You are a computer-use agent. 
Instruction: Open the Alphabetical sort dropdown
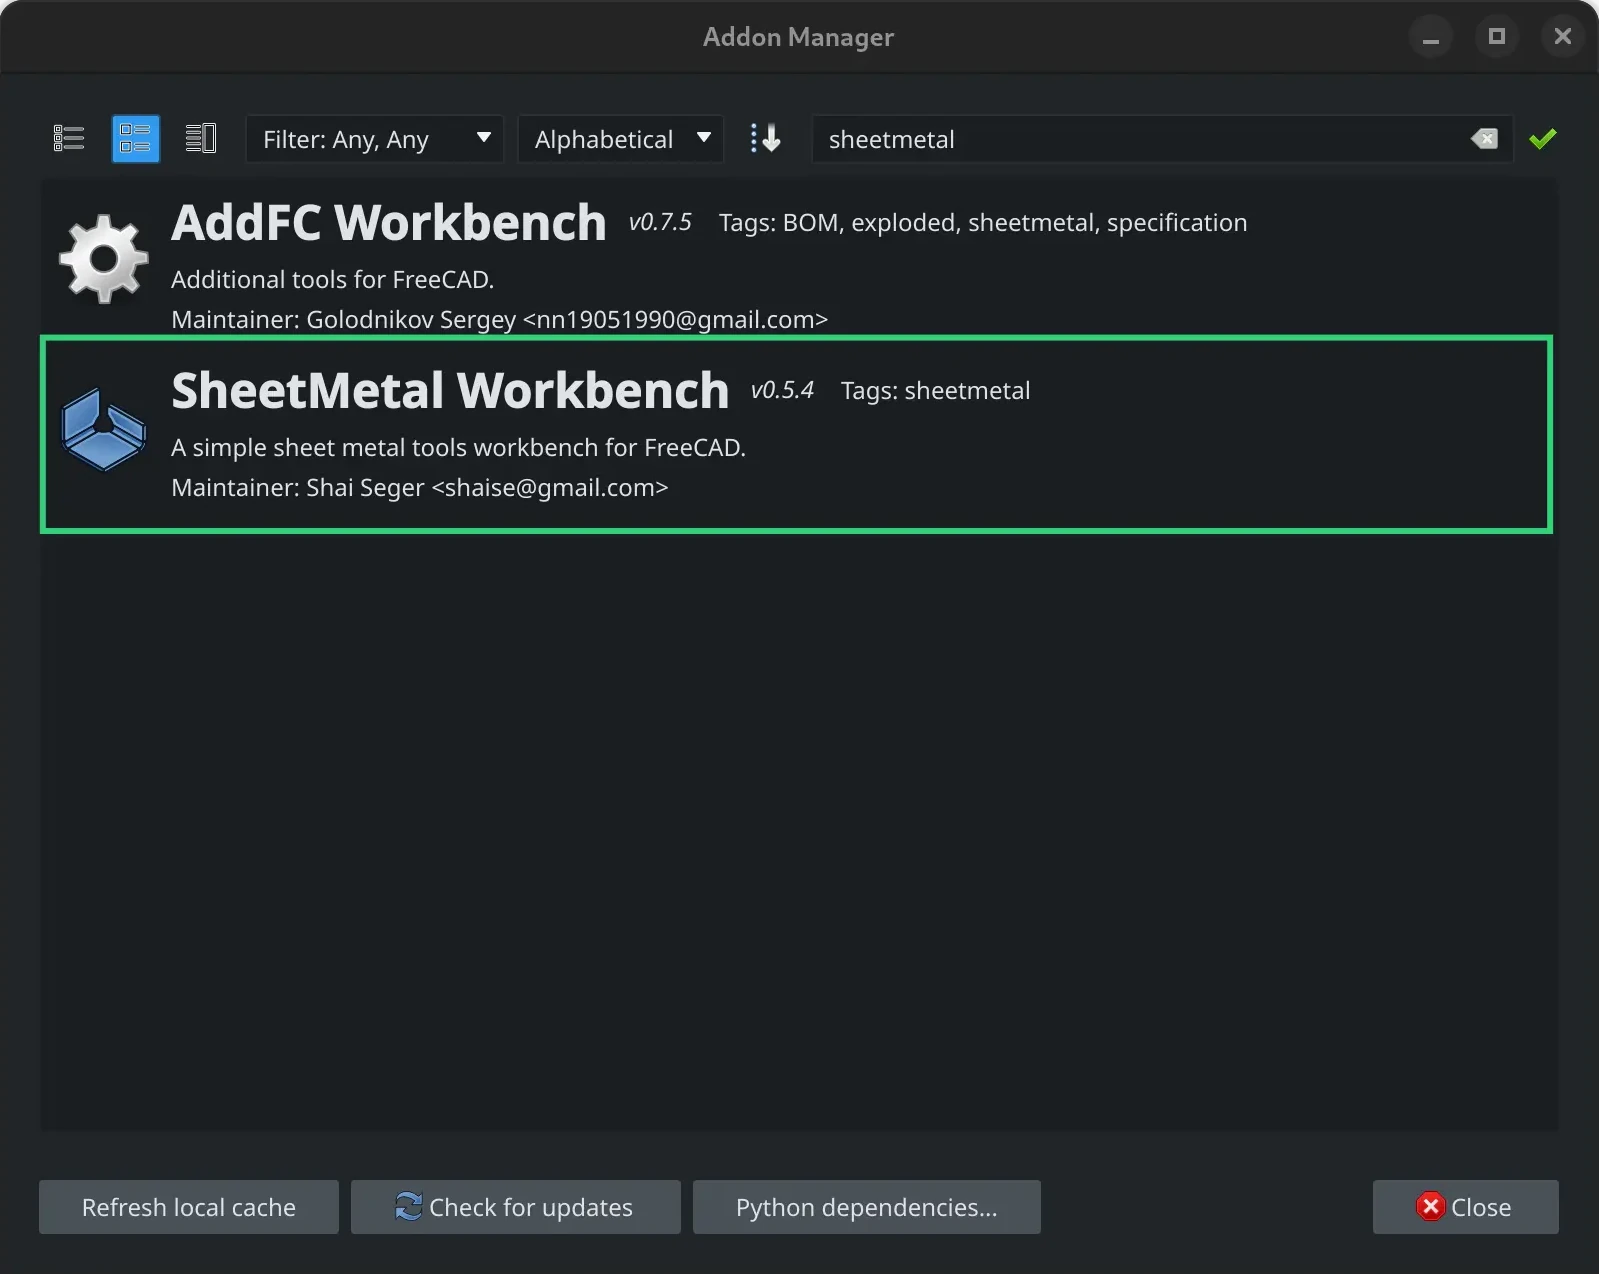pos(621,139)
